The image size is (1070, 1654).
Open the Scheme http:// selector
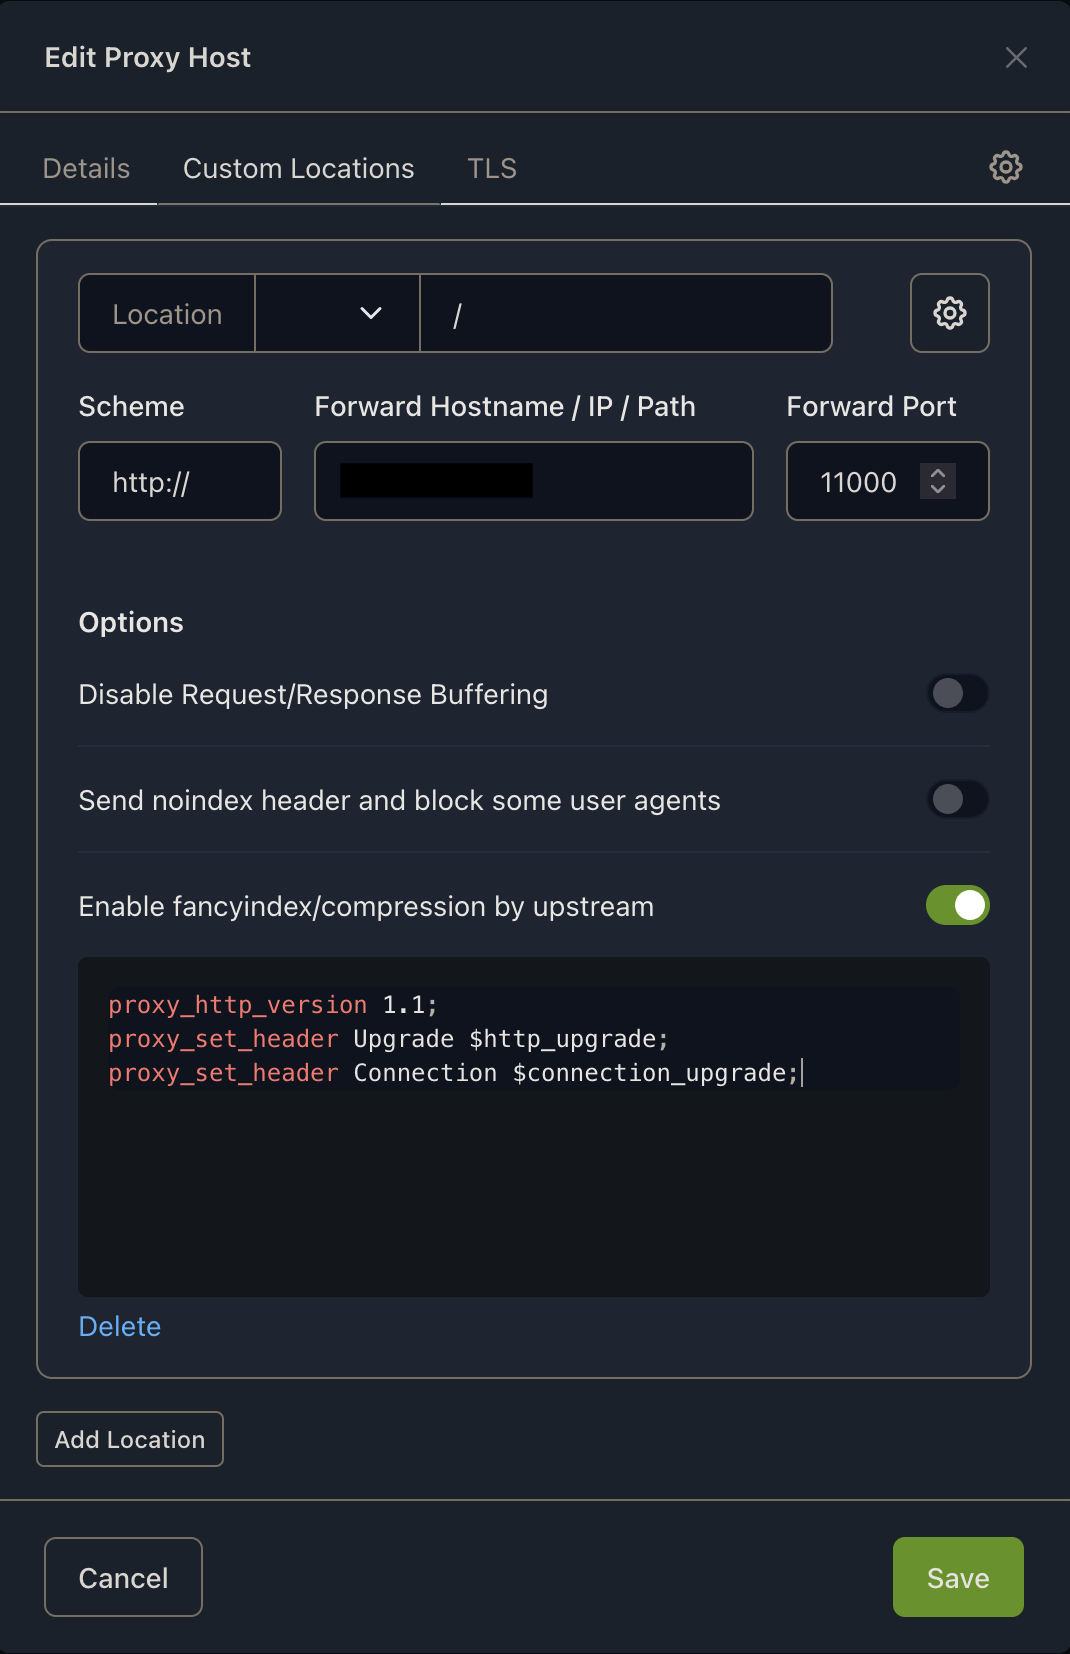180,481
